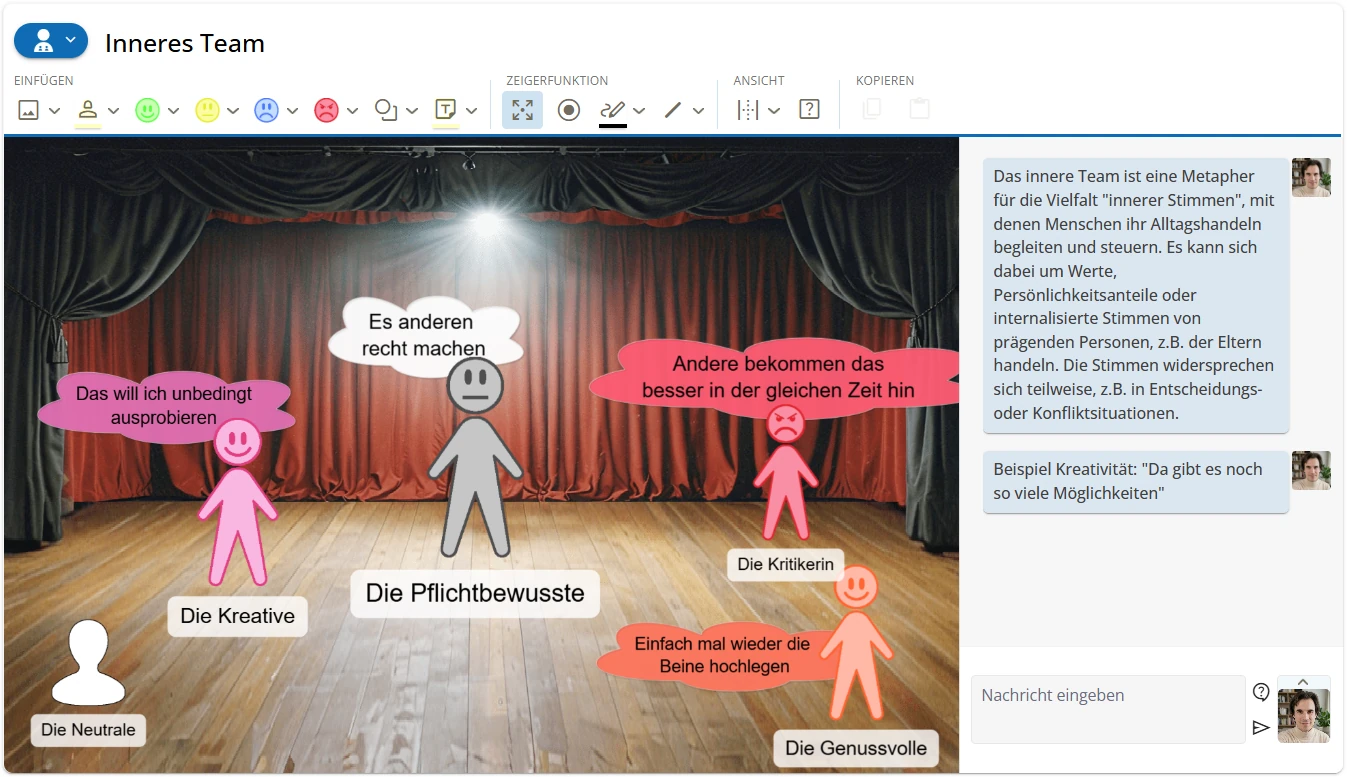The image size is (1347, 777).
Task: Expand the avatar panel above photo
Action: pos(1303,682)
